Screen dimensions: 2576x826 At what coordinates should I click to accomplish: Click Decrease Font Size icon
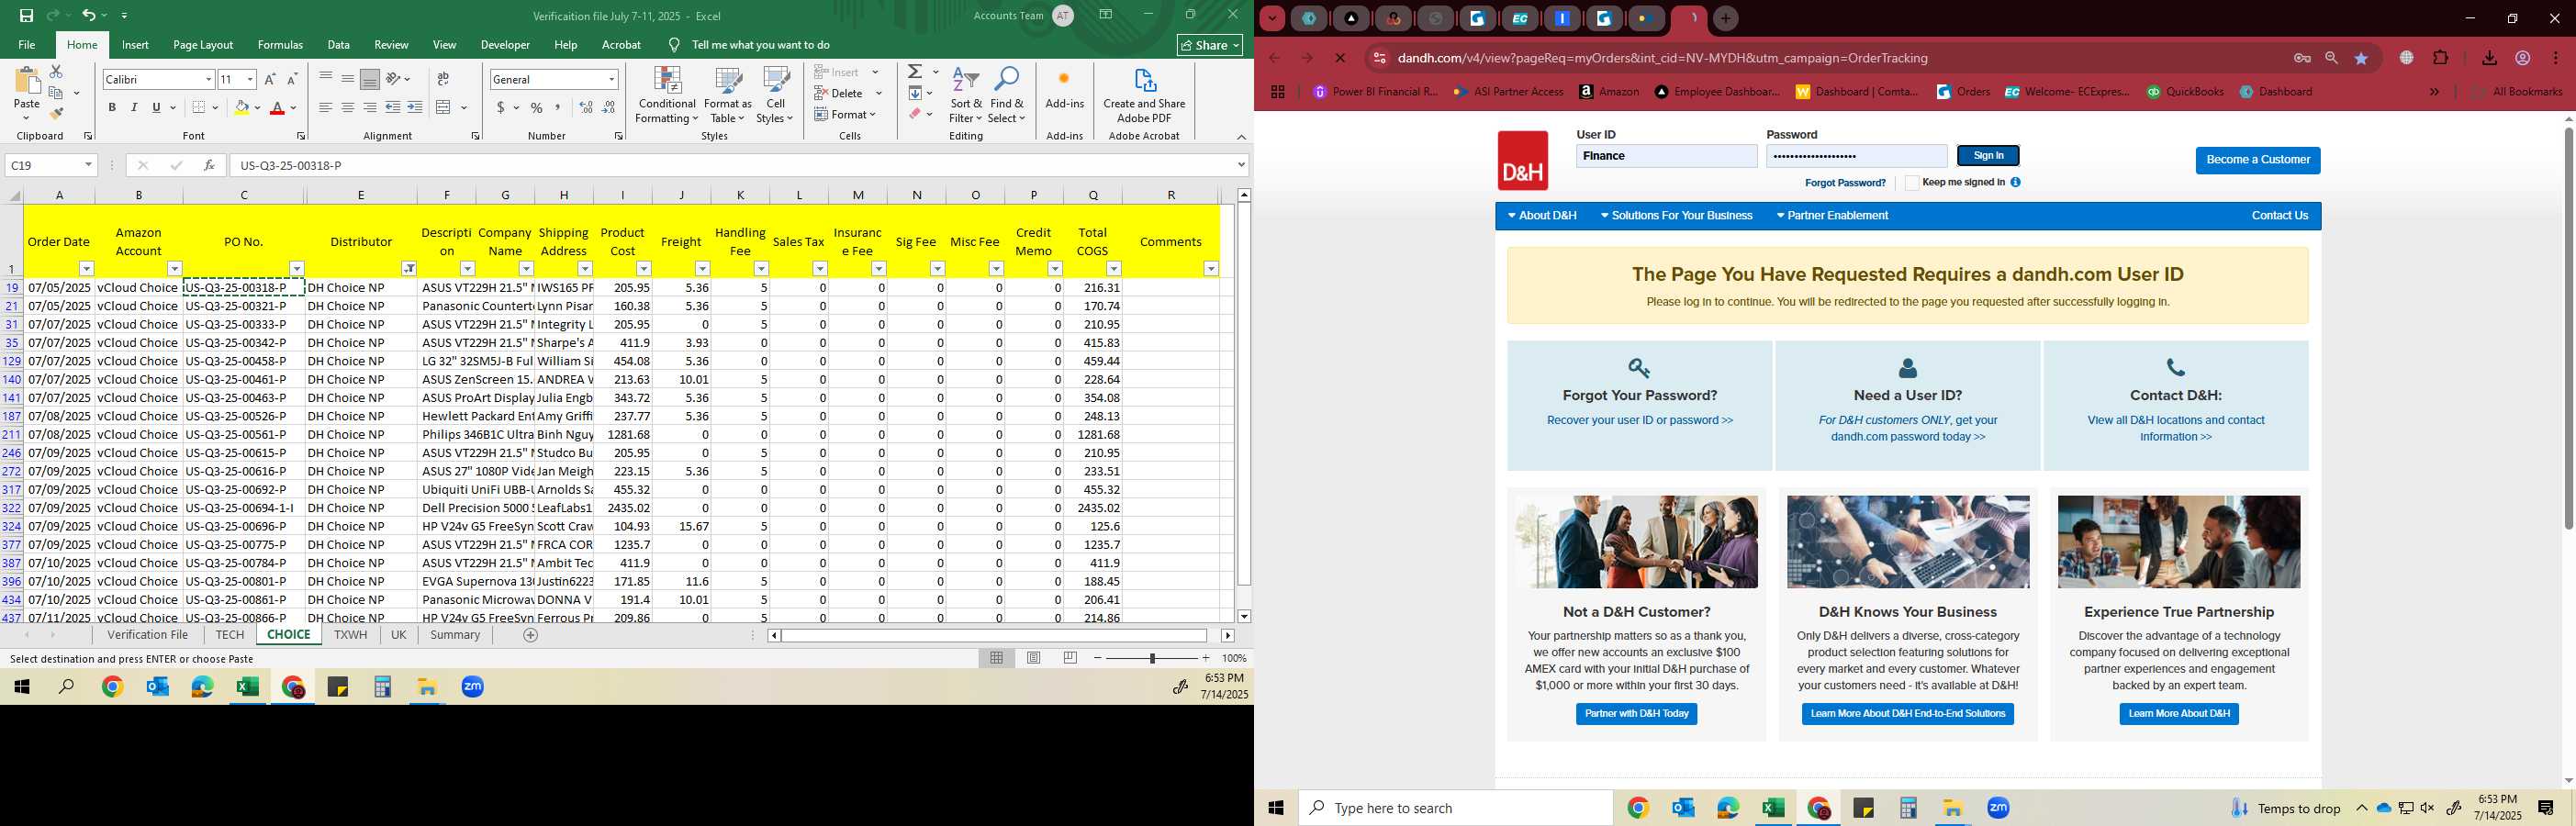coord(292,79)
